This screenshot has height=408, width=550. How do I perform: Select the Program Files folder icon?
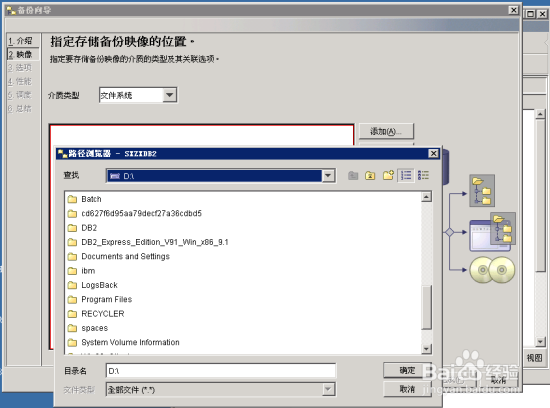click(72, 300)
